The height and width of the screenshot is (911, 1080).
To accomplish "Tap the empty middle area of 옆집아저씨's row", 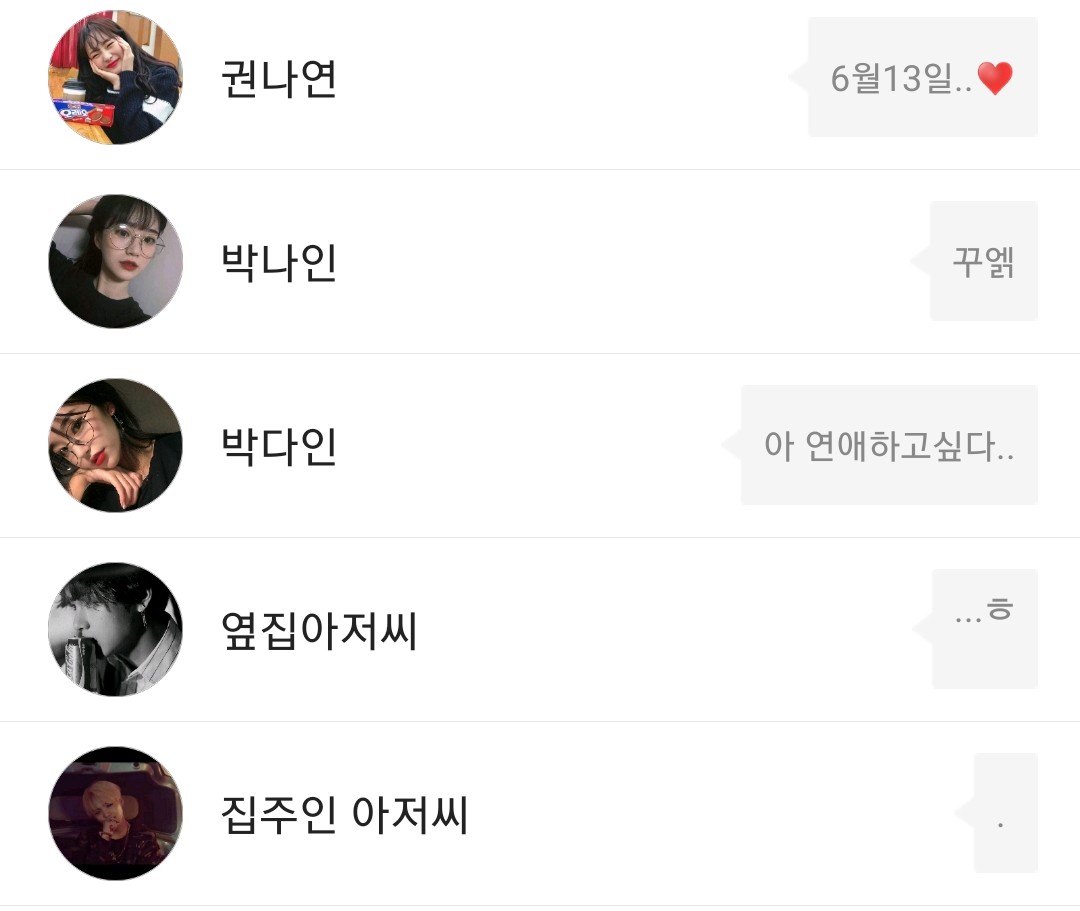I will point(660,630).
